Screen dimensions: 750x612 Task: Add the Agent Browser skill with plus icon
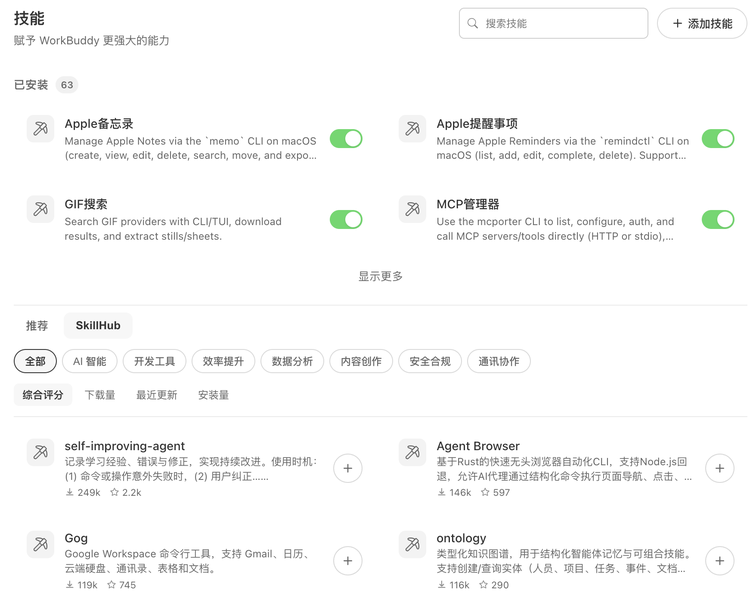coord(719,468)
